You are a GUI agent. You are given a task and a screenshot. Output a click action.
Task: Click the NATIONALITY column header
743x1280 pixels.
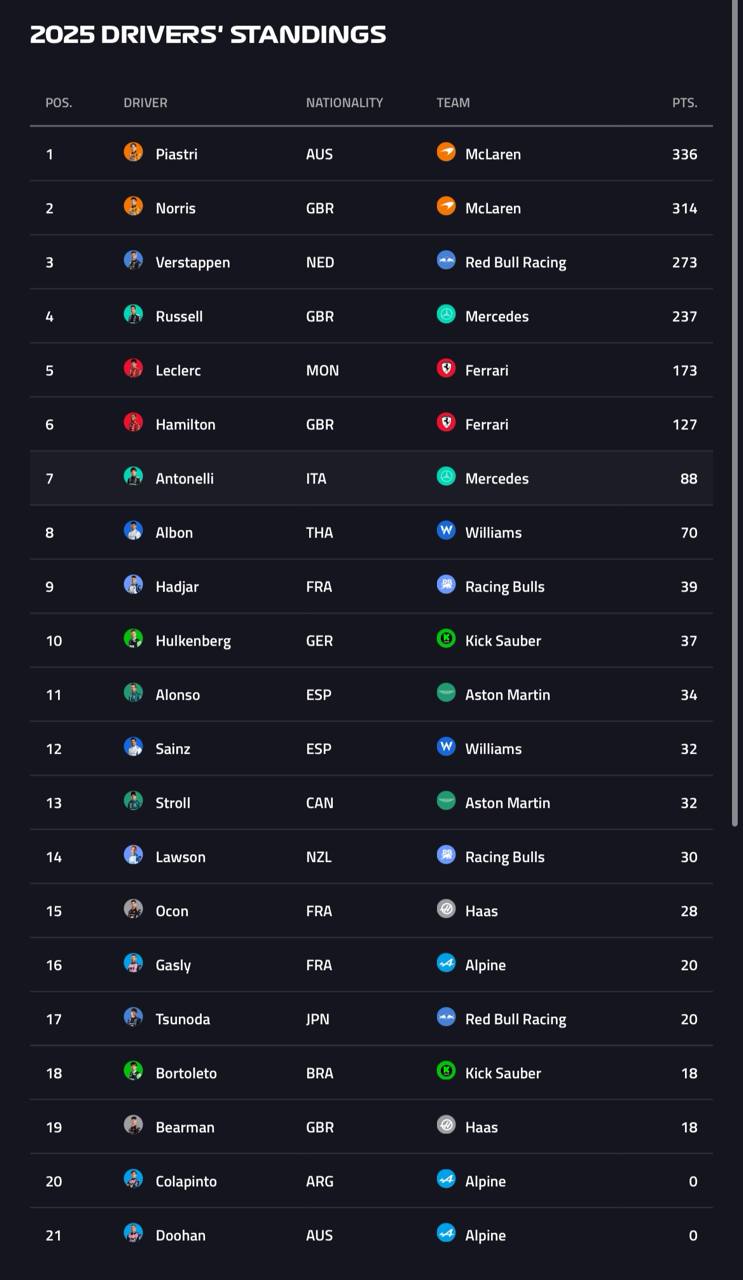[x=344, y=102]
